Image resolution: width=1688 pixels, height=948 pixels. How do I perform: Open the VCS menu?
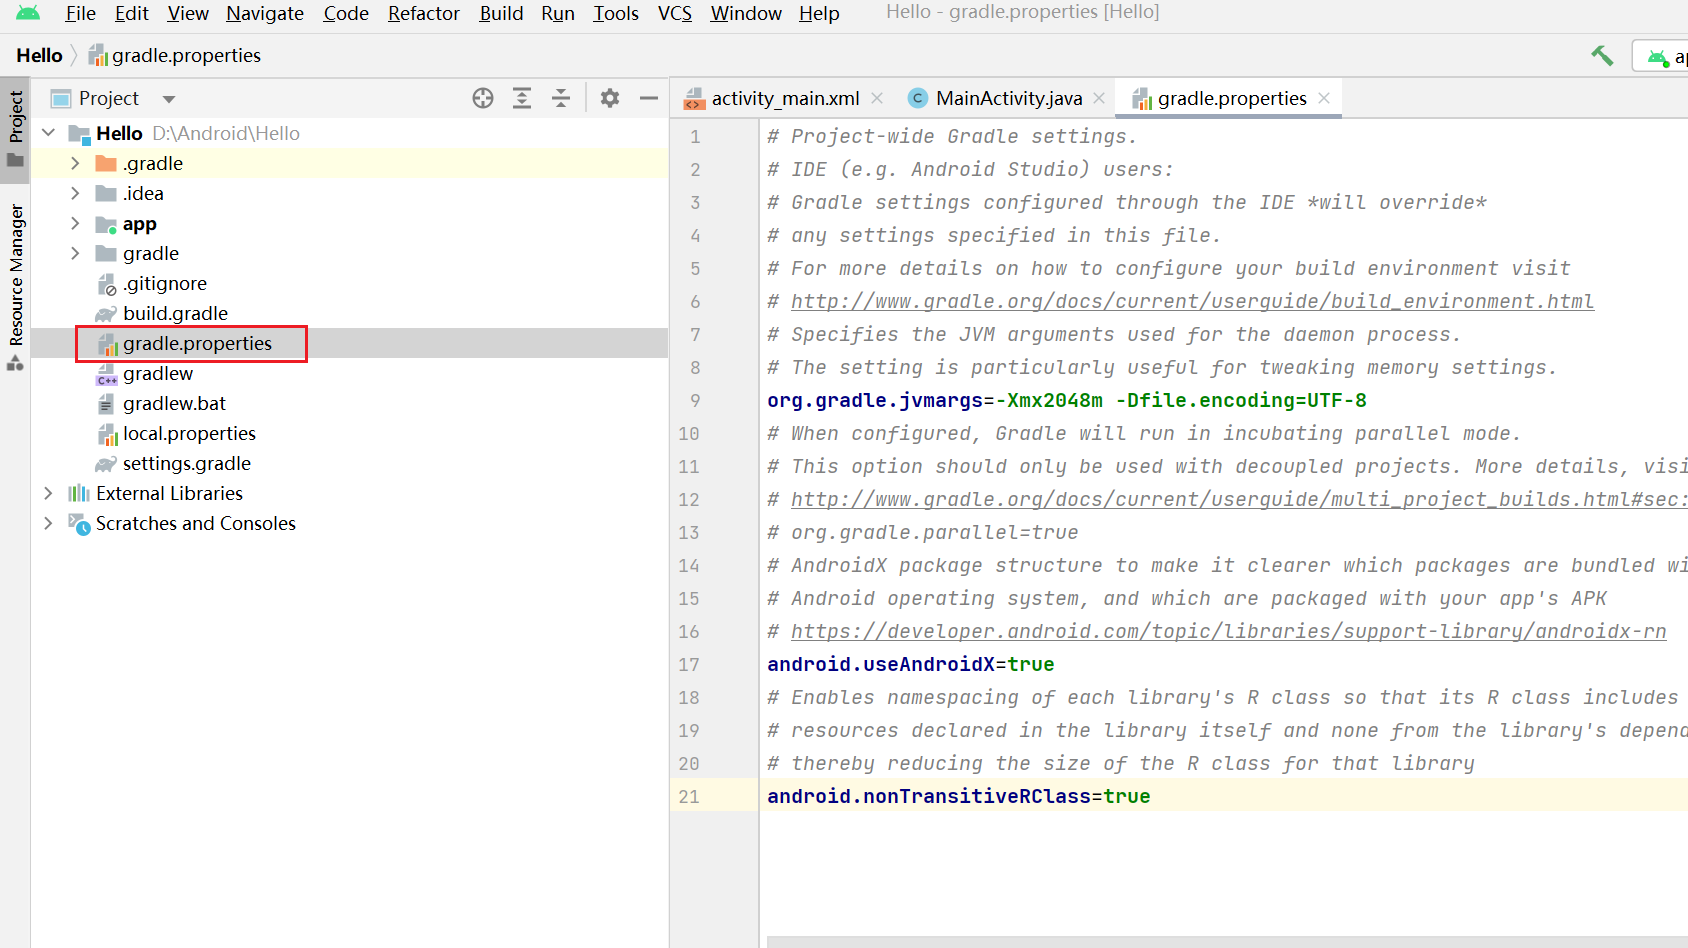pyautogui.click(x=675, y=13)
